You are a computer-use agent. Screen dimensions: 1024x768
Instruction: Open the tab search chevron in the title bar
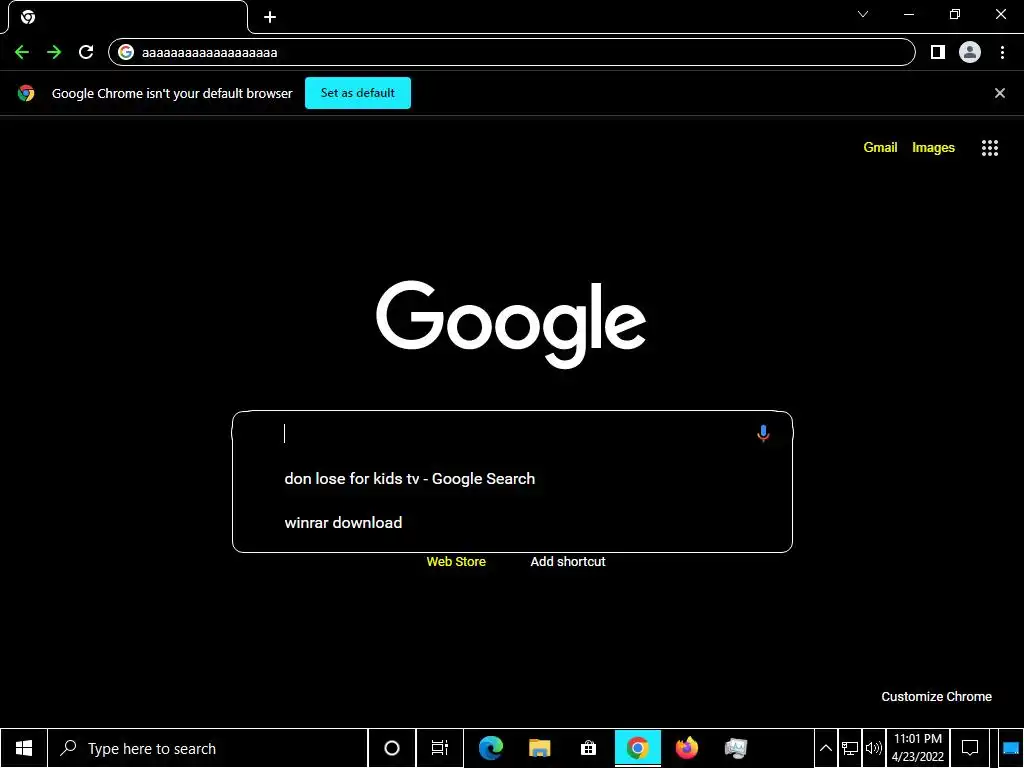(x=863, y=14)
